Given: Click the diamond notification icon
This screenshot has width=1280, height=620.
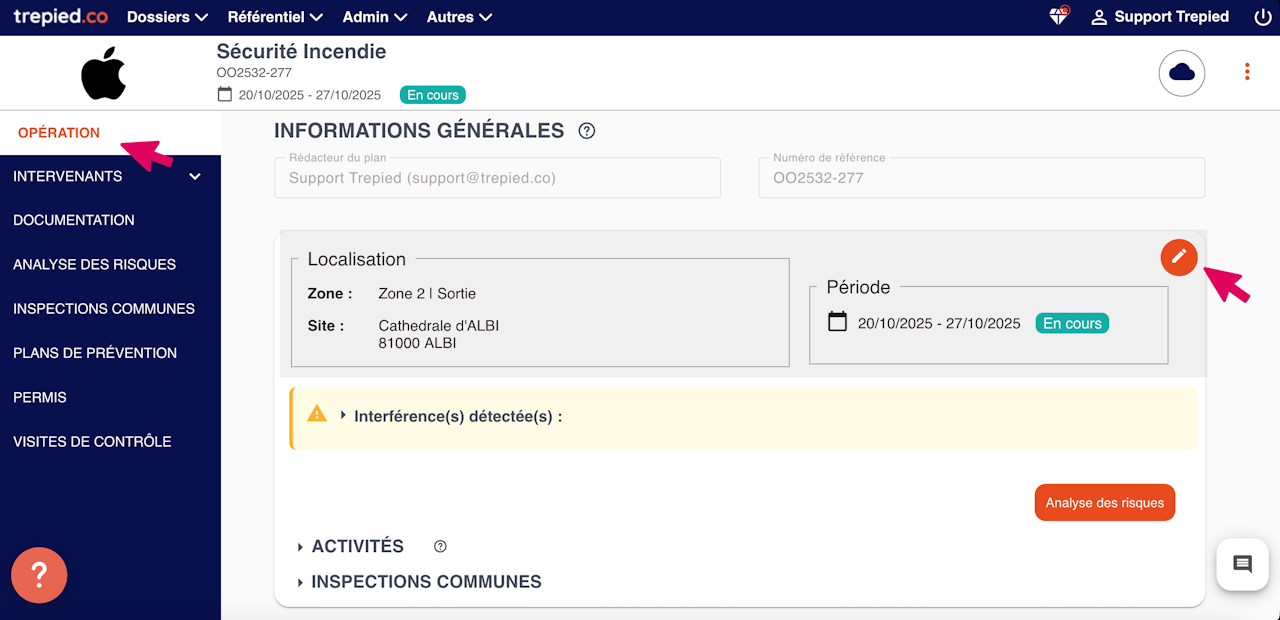Looking at the screenshot, I should pyautogui.click(x=1058, y=17).
